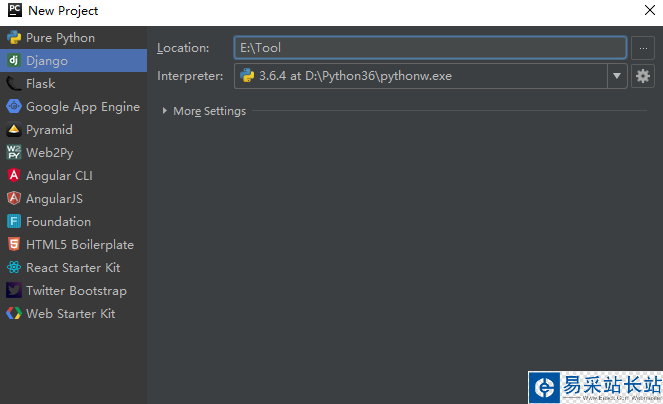Open interpreter settings gear
The image size is (663, 404).
point(643,76)
